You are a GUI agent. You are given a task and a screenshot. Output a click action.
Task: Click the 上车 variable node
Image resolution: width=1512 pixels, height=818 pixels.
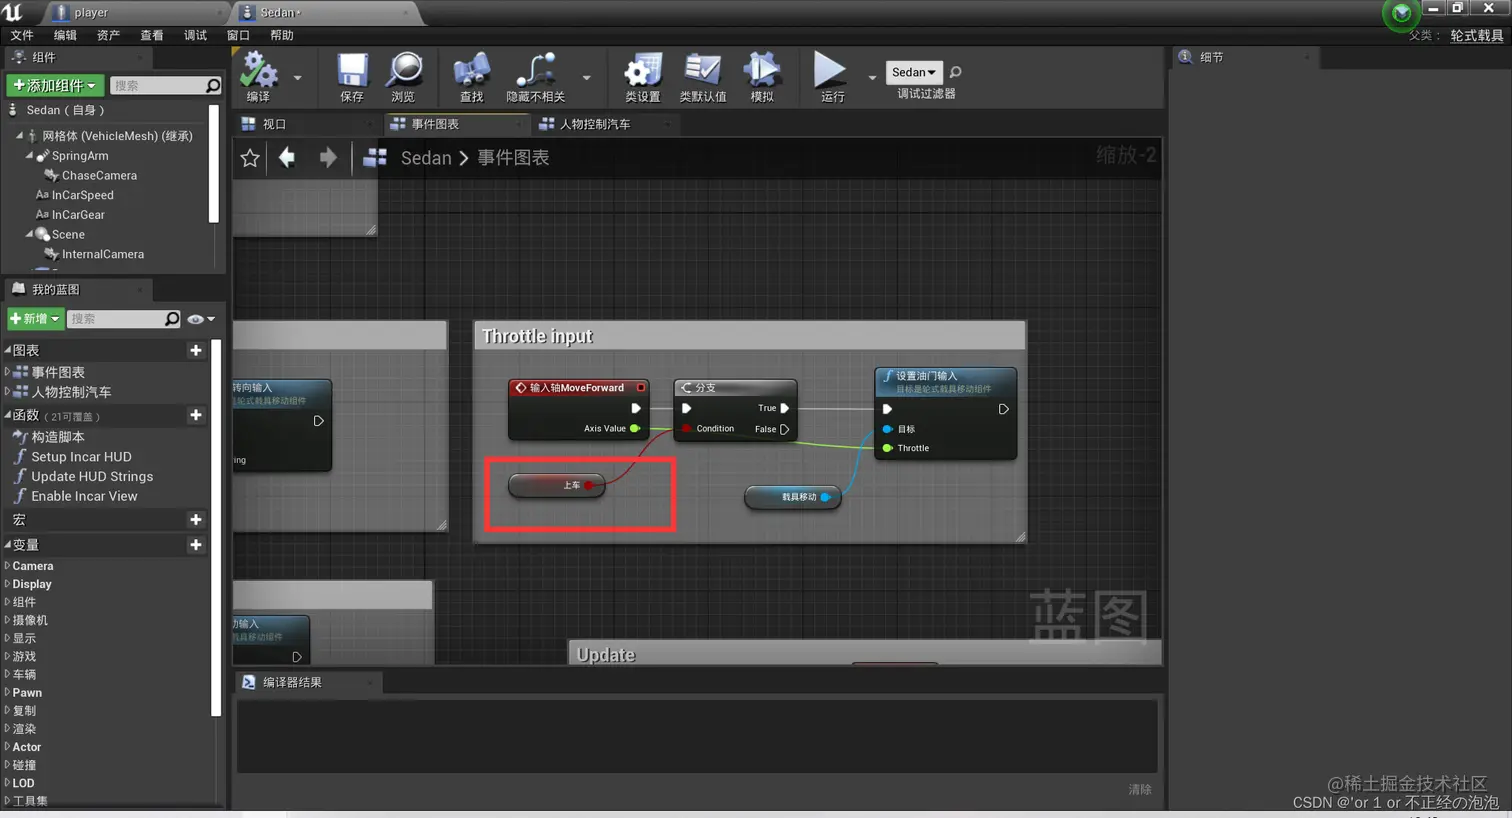[557, 485]
